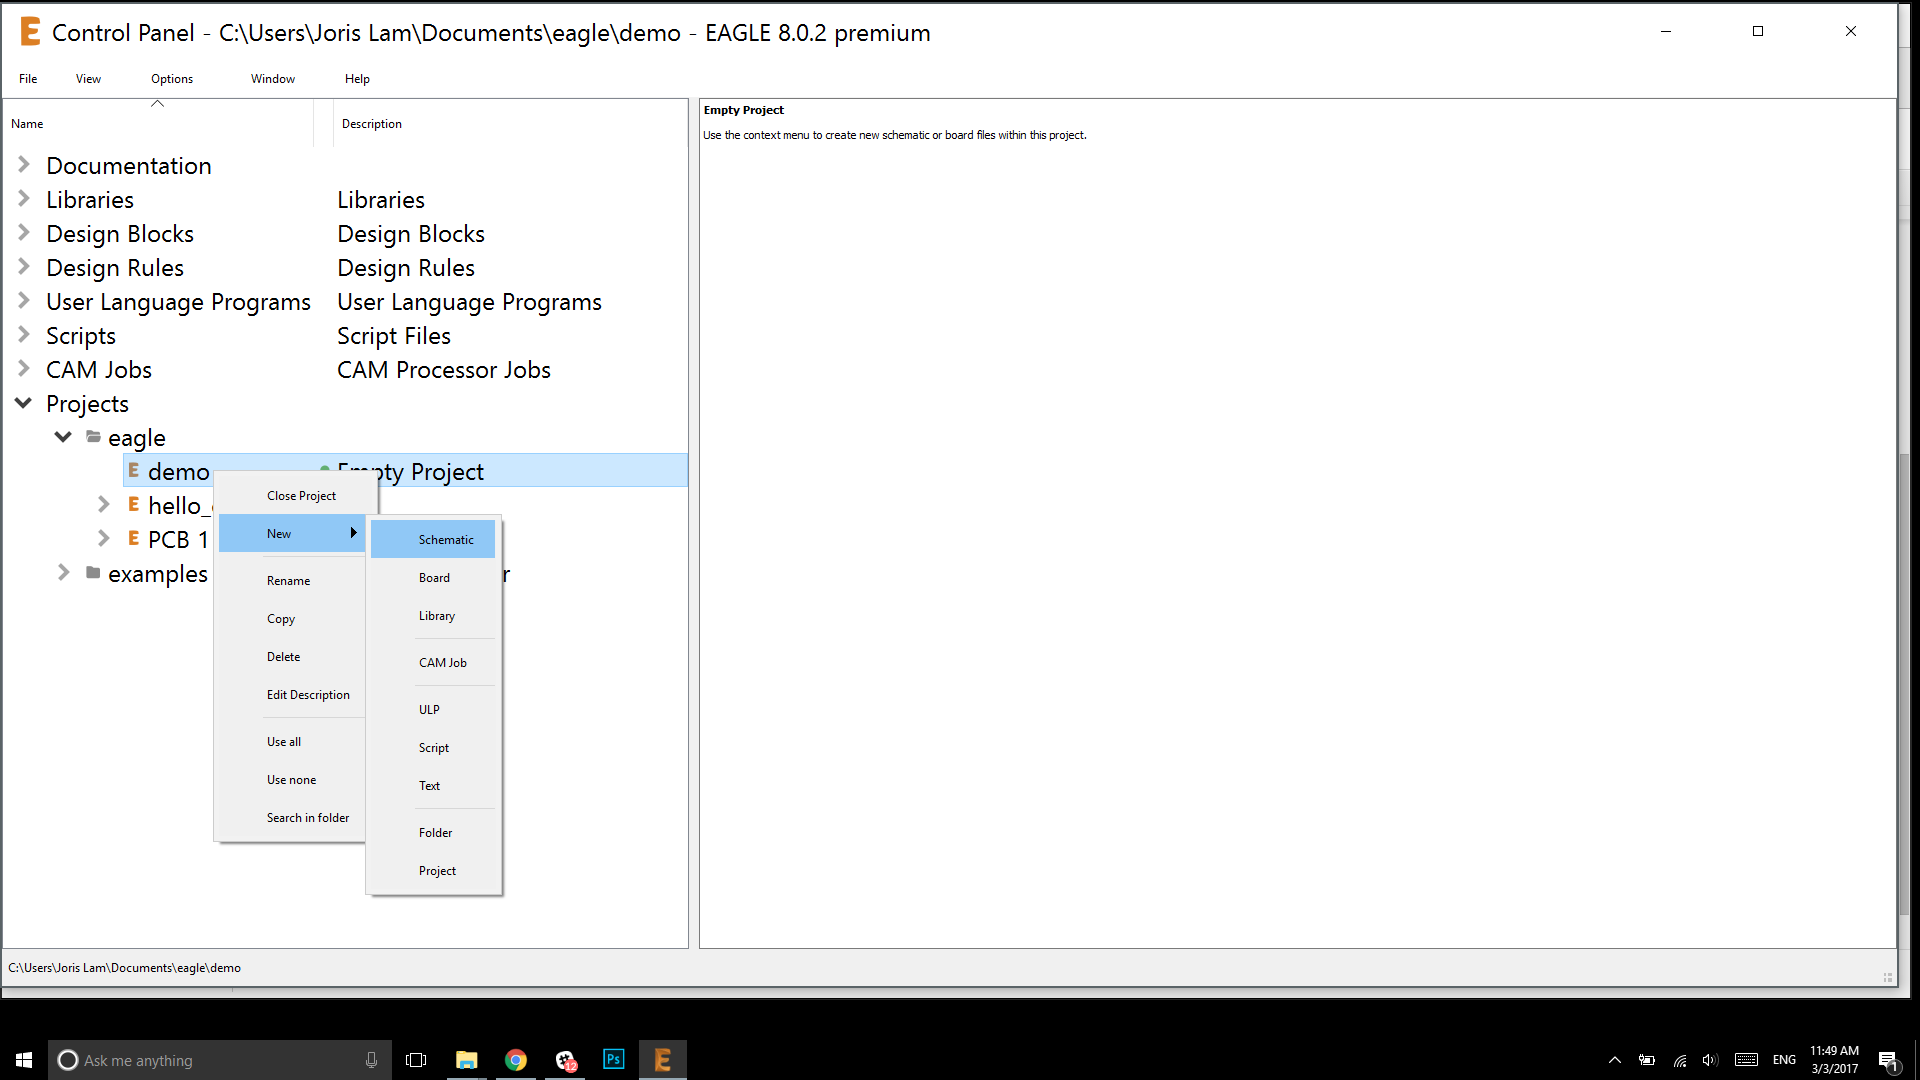
Task: Choose Schematic in the New submenu
Action: tap(446, 540)
